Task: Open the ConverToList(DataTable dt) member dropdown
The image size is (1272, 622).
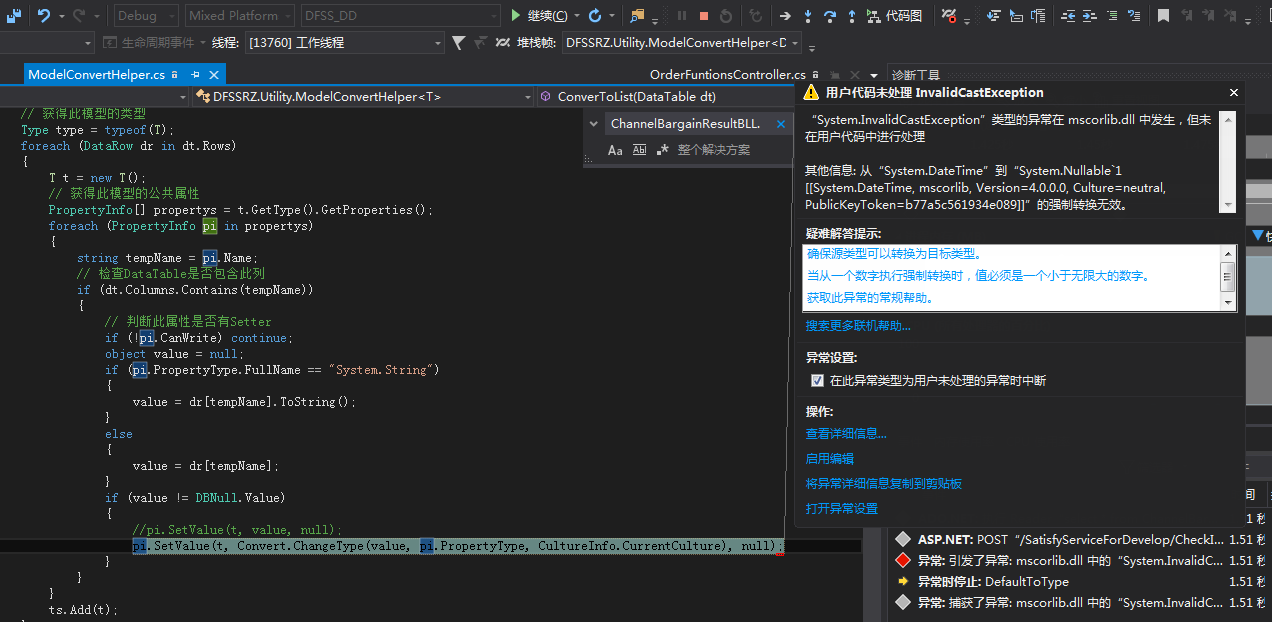Action: pyautogui.click(x=666, y=97)
